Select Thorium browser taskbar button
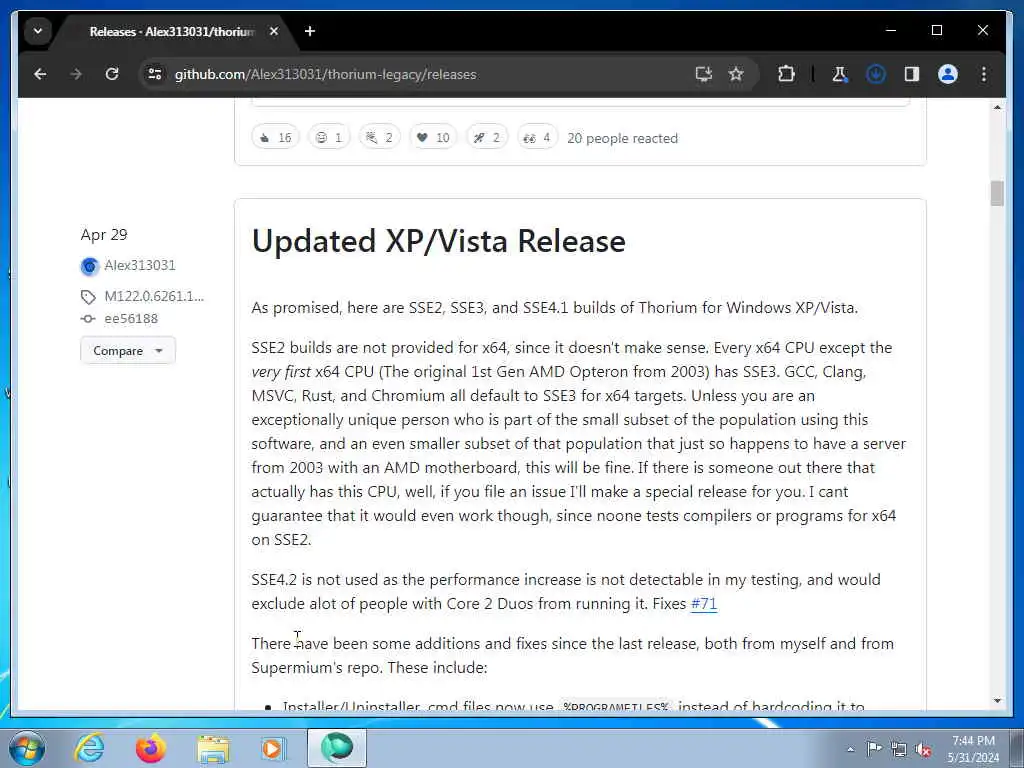 pyautogui.click(x=337, y=748)
